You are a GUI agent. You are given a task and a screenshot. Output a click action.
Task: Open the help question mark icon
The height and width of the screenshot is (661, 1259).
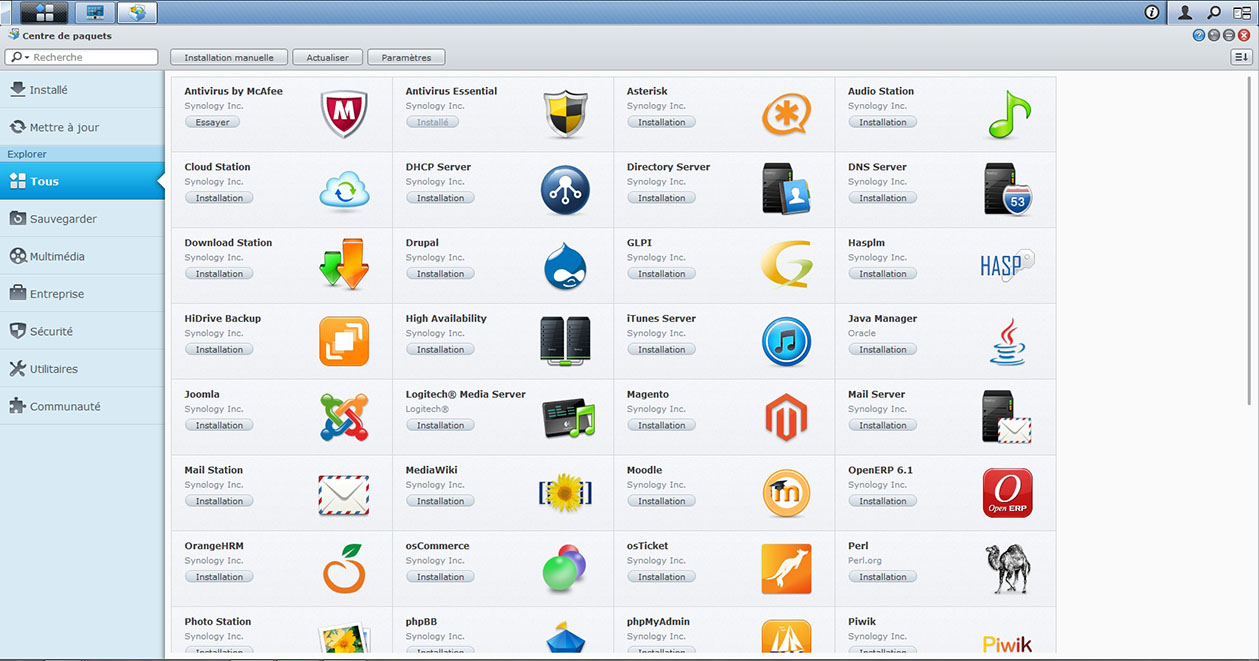[1199, 35]
